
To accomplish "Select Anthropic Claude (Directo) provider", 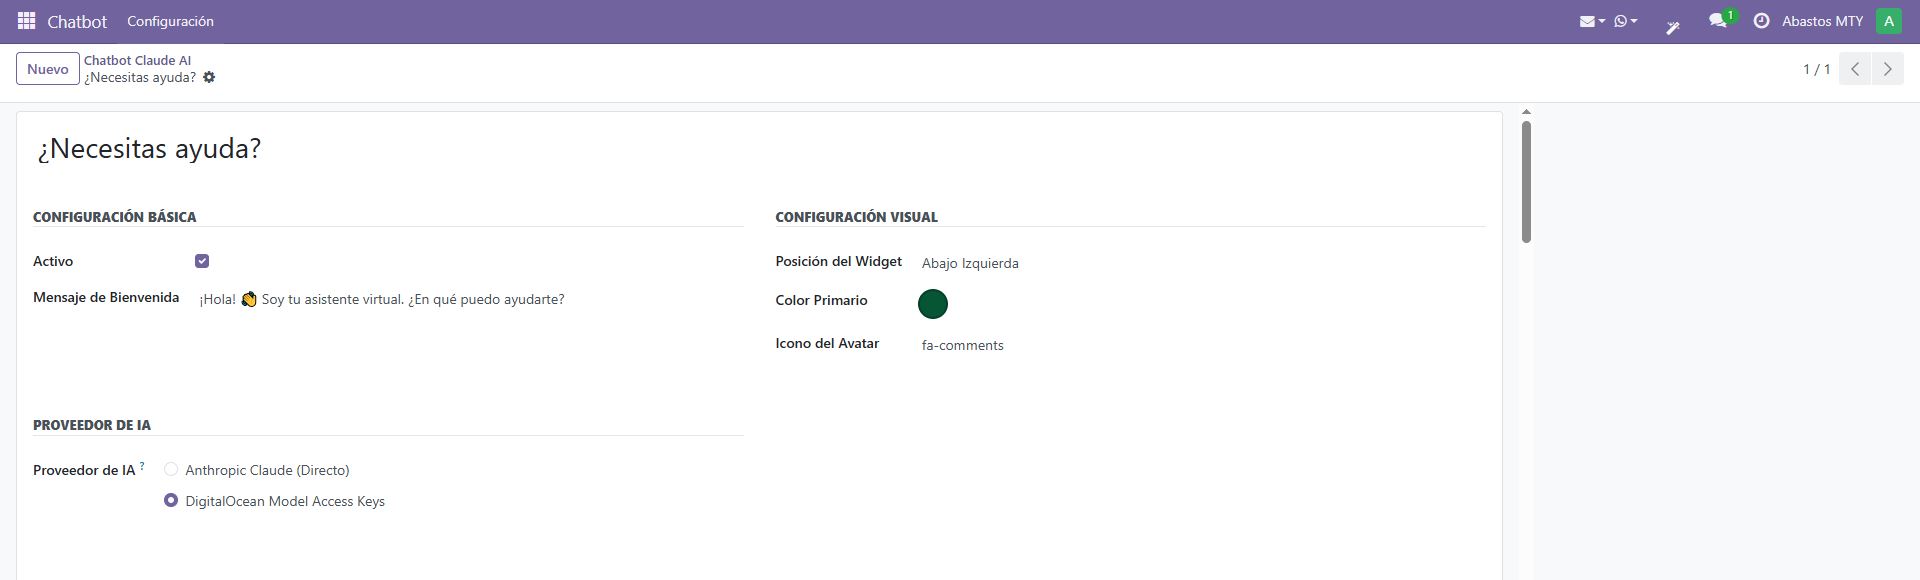I will click(x=171, y=469).
